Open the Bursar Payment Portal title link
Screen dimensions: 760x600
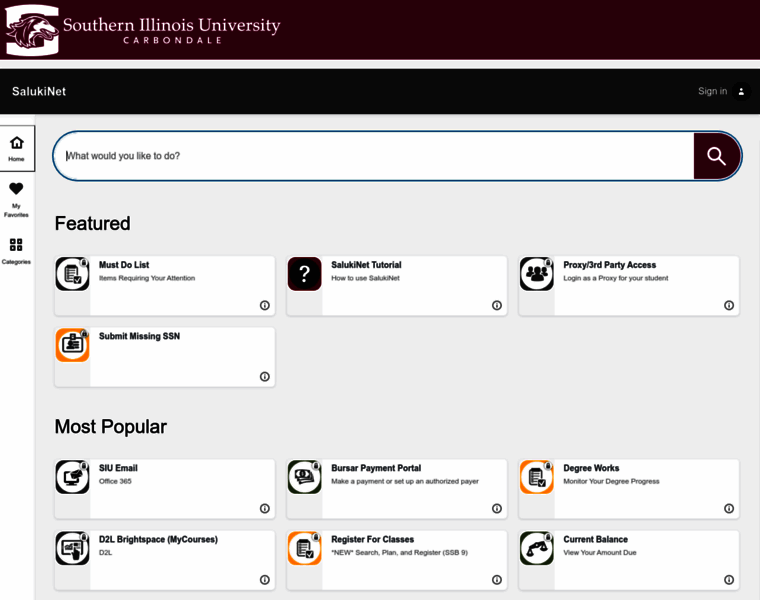[376, 468]
